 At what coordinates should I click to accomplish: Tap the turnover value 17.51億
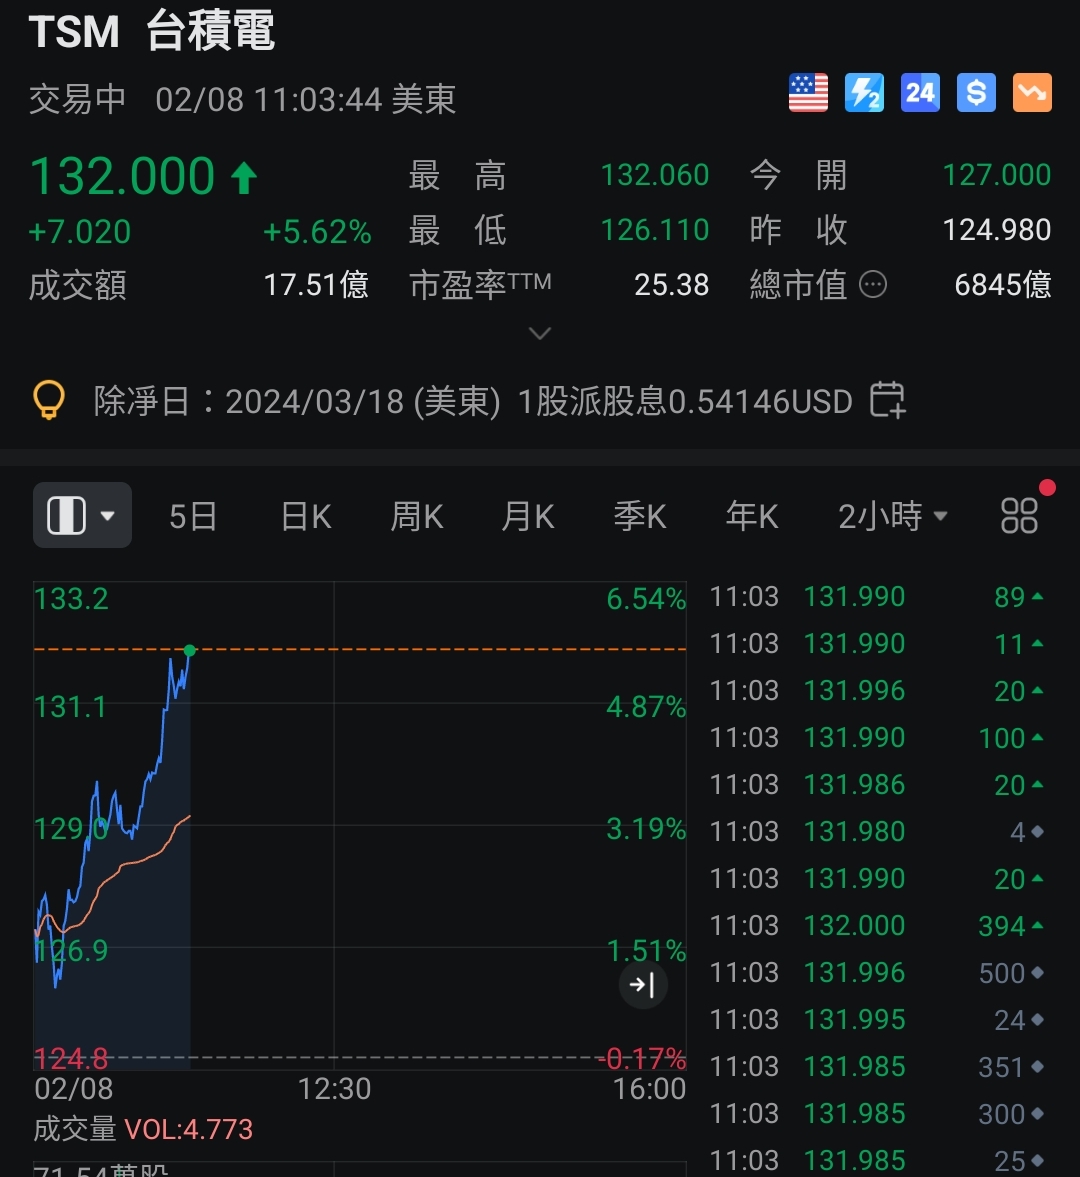[x=316, y=285]
